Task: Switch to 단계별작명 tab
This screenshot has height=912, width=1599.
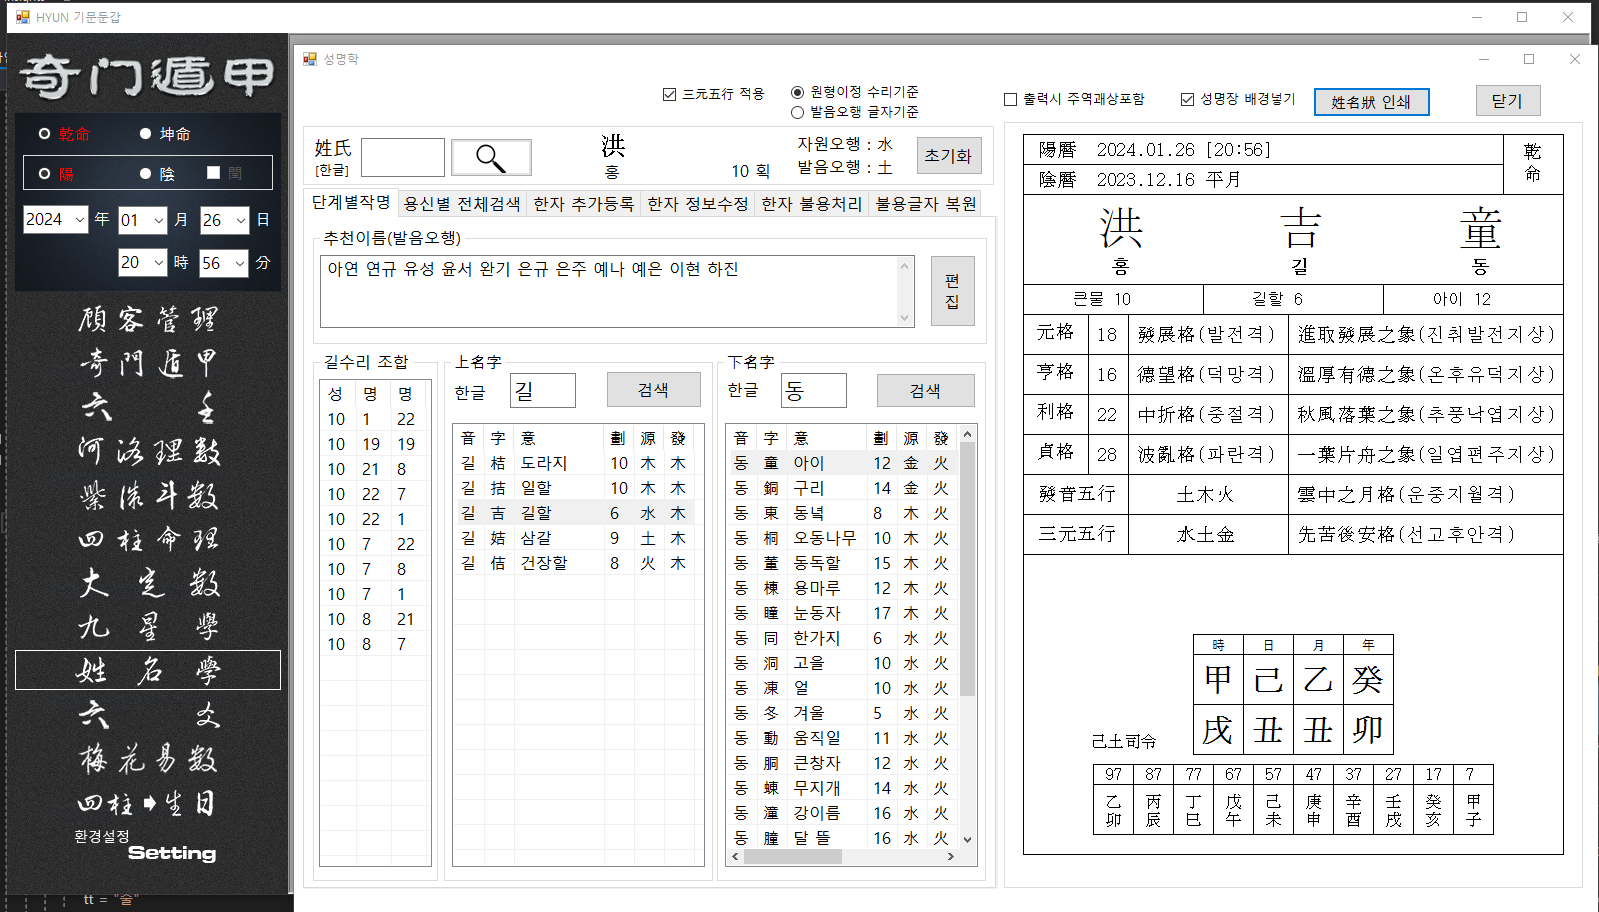Action: pyautogui.click(x=351, y=202)
